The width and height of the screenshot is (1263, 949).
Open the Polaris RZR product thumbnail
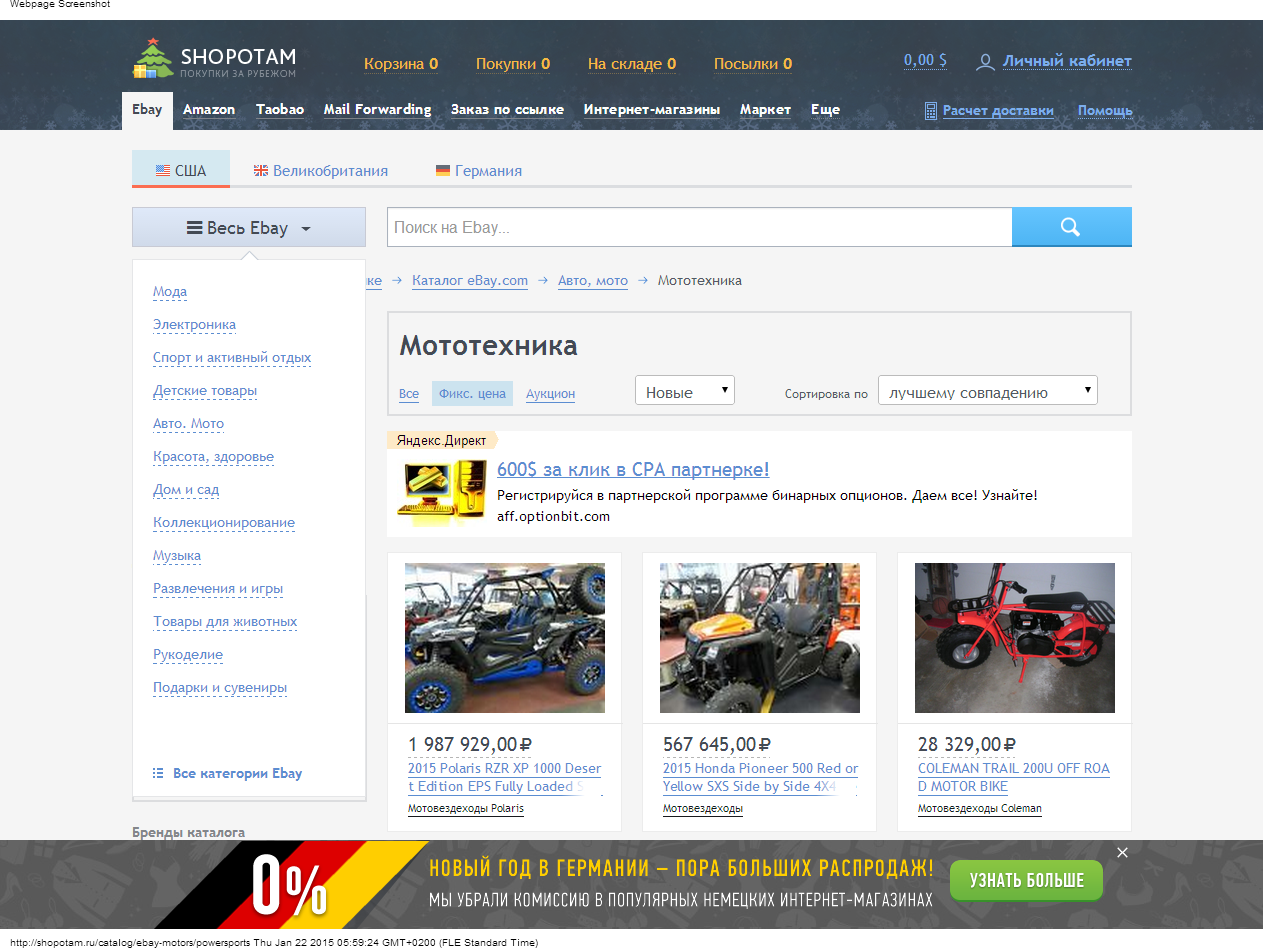[x=505, y=638]
